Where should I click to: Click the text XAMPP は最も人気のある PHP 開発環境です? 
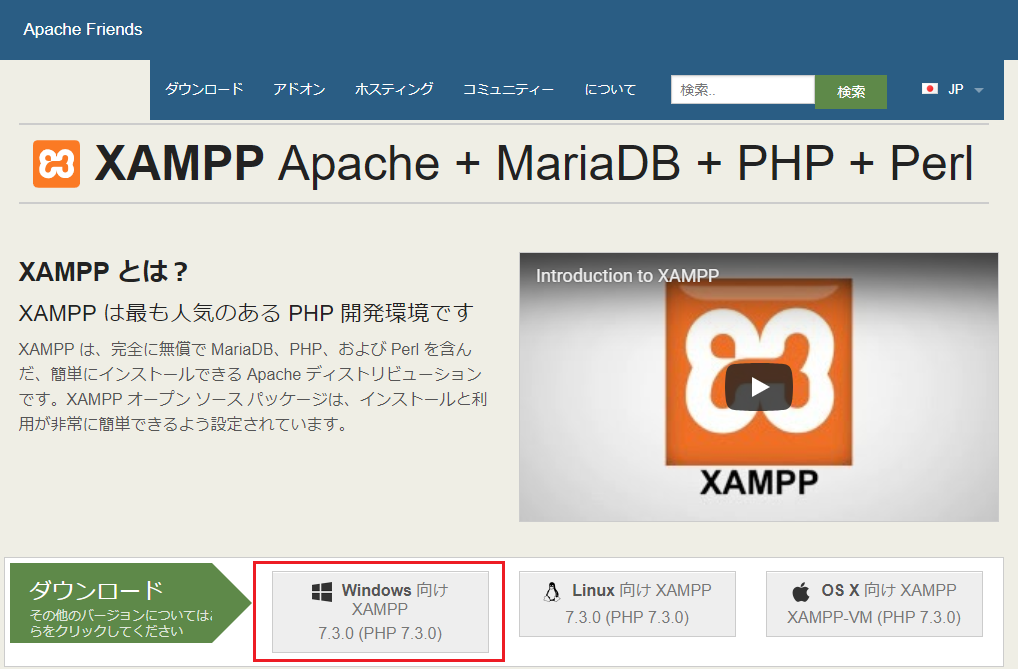click(x=246, y=313)
